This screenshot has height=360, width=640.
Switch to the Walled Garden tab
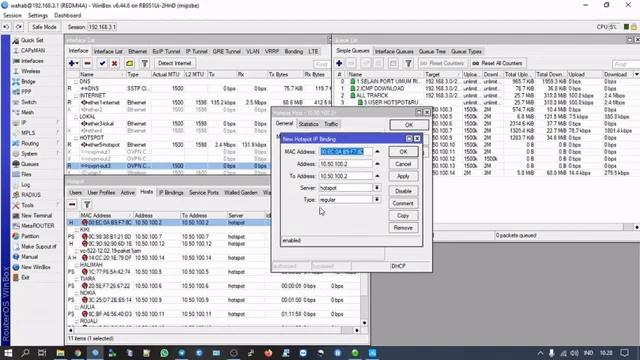click(x=241, y=192)
